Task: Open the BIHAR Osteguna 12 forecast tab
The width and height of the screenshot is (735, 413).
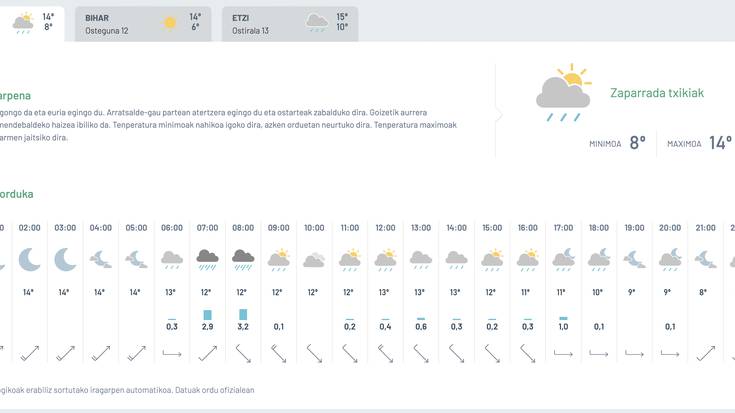Action: (x=143, y=24)
